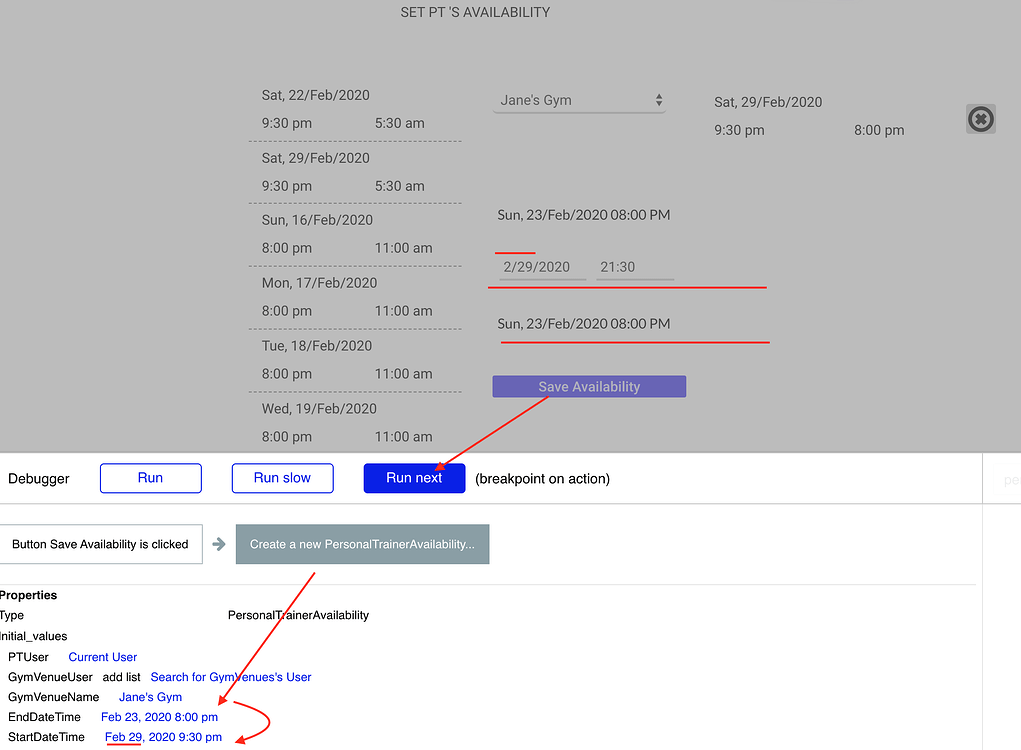
Task: Open the Jane's Gym GymVenueName value
Action: [x=150, y=697]
